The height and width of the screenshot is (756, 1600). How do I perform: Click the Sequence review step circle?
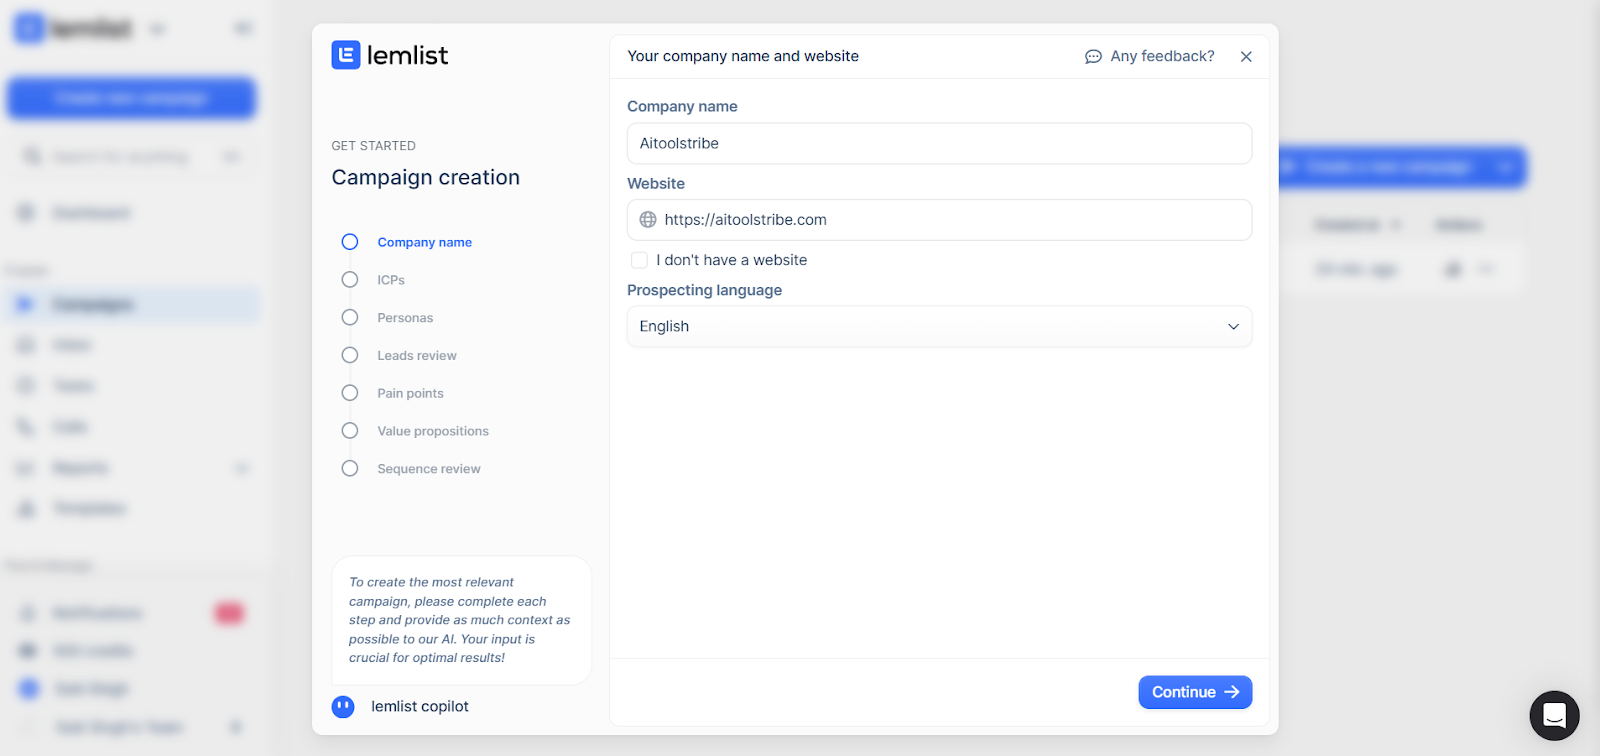[350, 469]
